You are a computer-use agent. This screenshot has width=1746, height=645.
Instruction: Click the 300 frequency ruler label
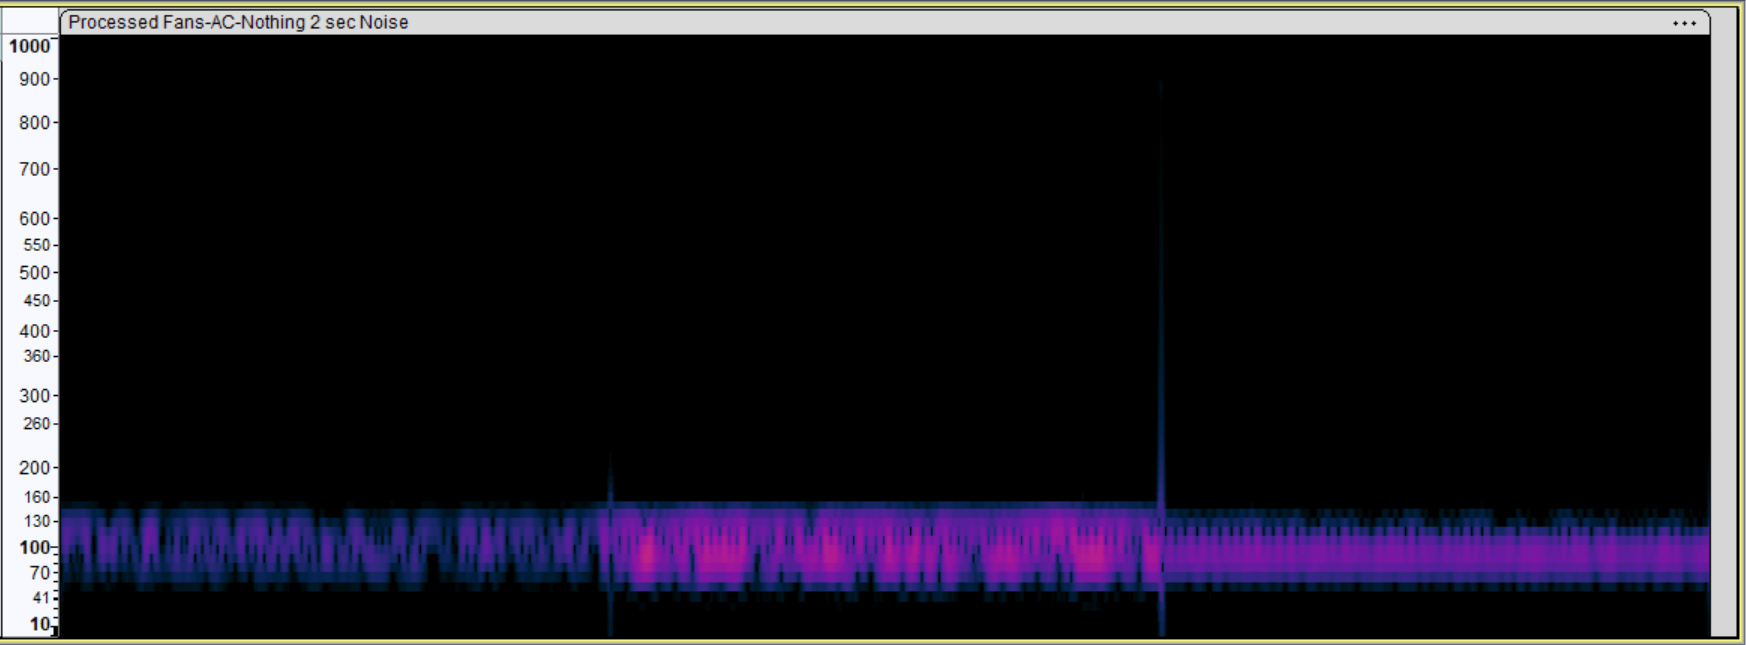pyautogui.click(x=34, y=396)
